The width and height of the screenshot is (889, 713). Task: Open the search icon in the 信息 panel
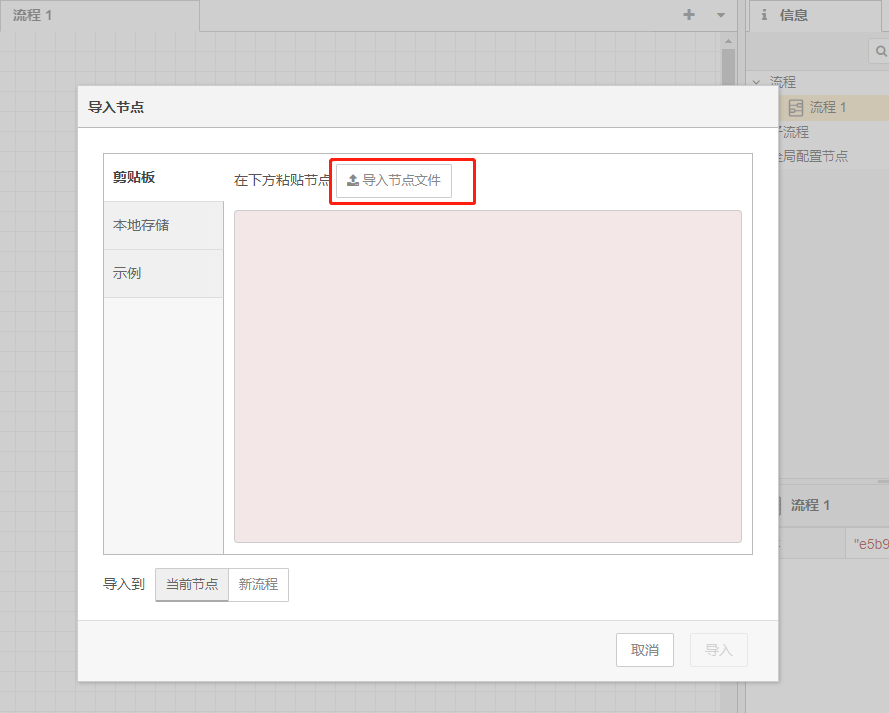pos(880,51)
